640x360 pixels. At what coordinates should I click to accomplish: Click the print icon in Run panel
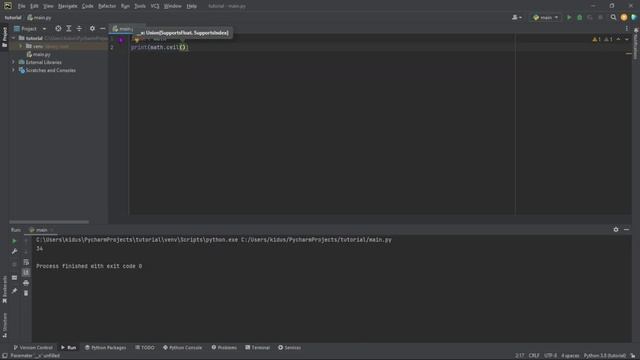coord(26,282)
